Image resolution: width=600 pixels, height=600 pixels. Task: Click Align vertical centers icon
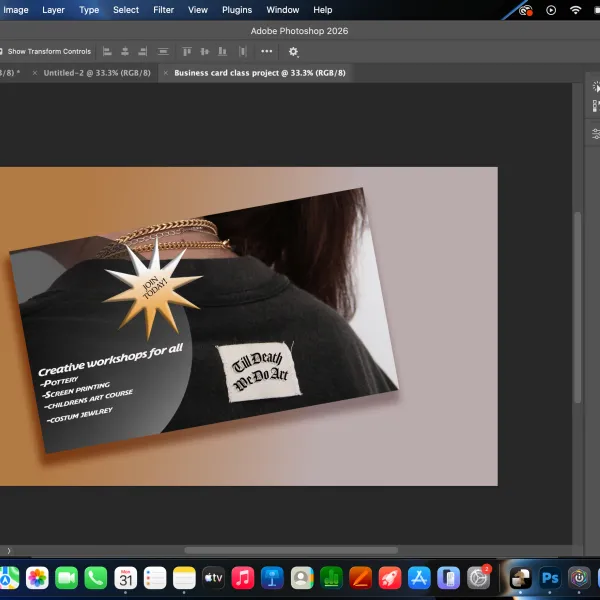coord(205,51)
